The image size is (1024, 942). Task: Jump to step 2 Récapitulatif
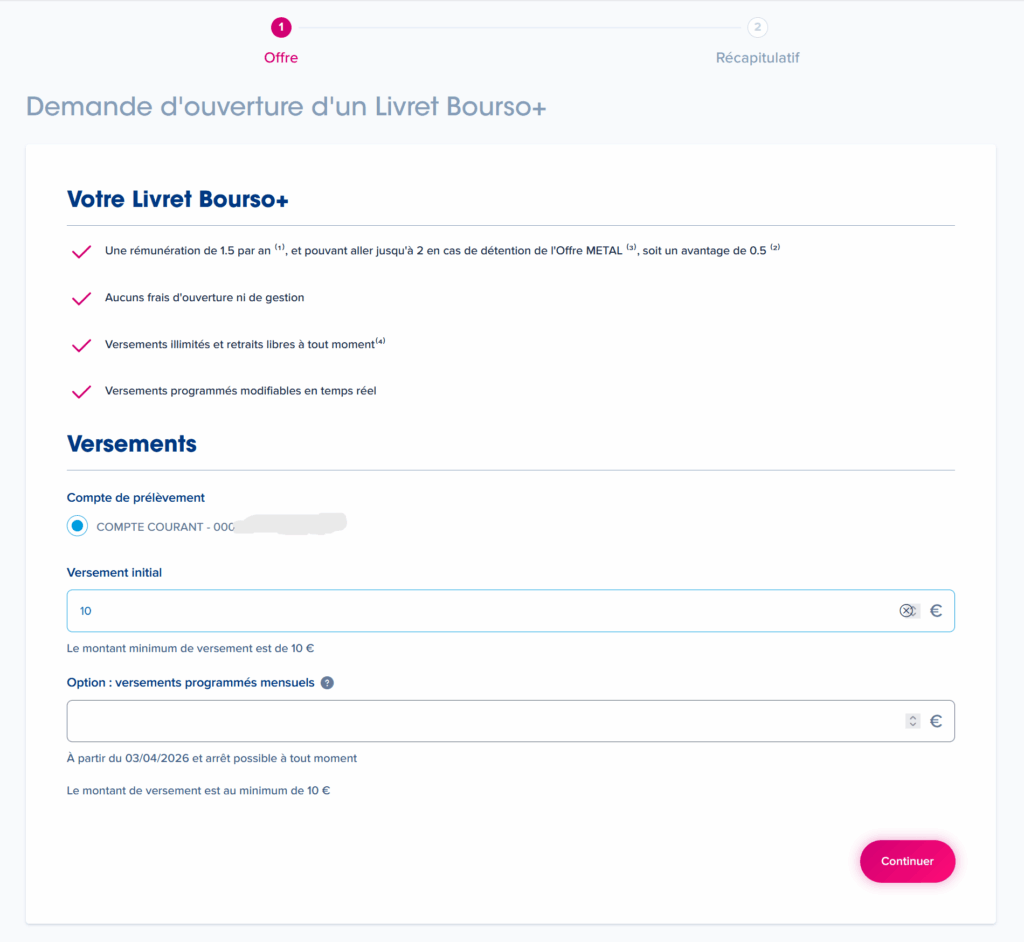click(x=757, y=28)
